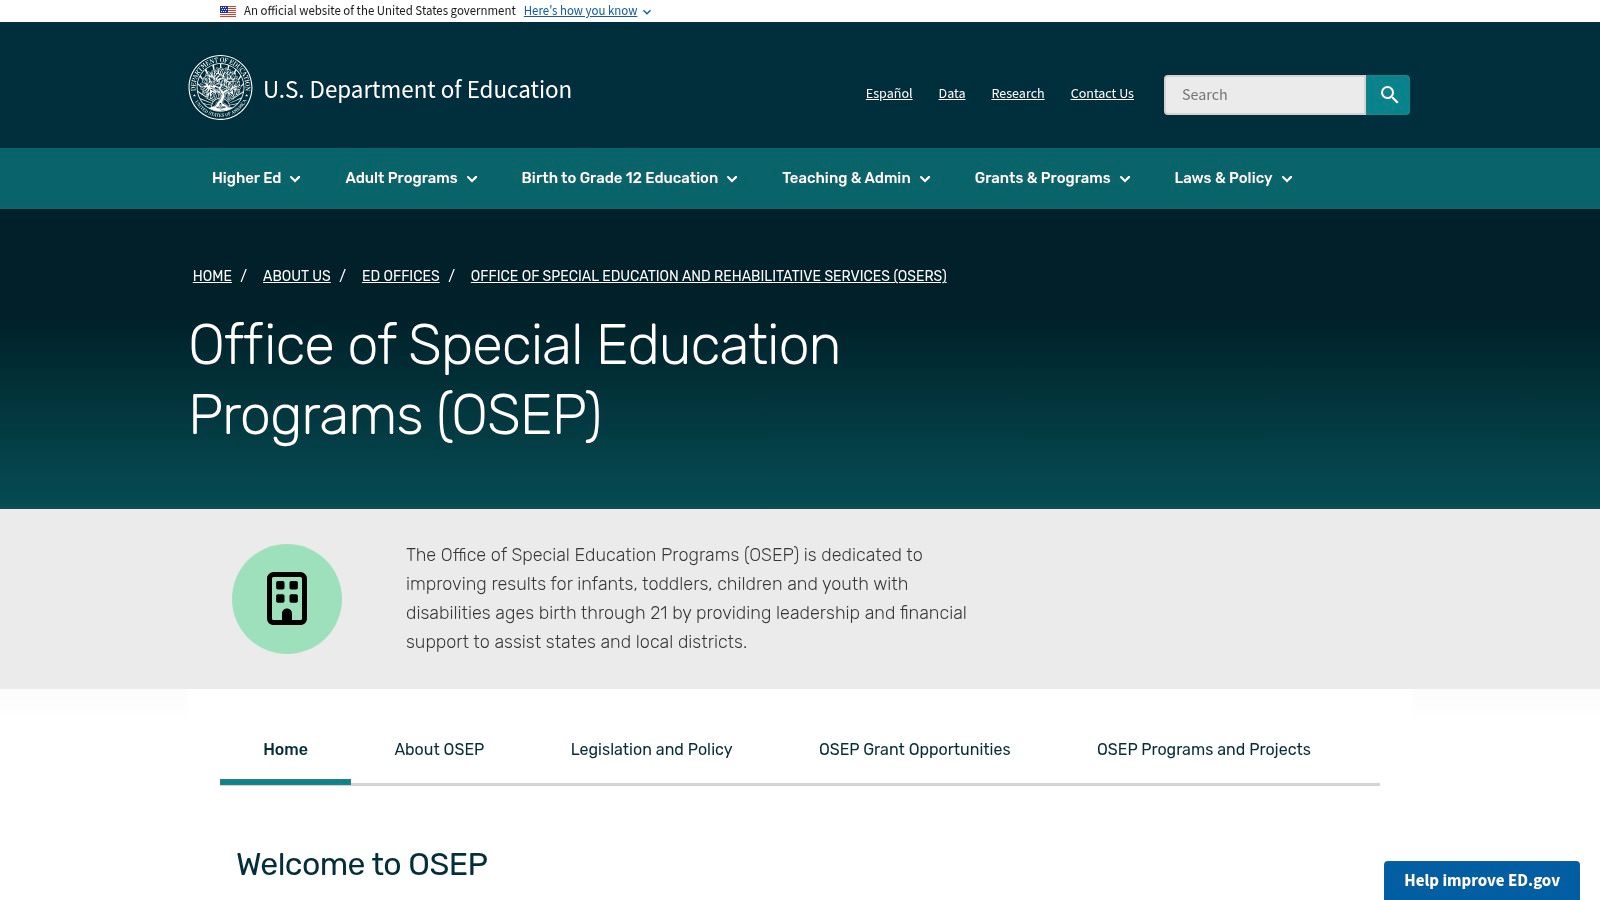Expand the Adult Programs navigation menu

(x=409, y=178)
